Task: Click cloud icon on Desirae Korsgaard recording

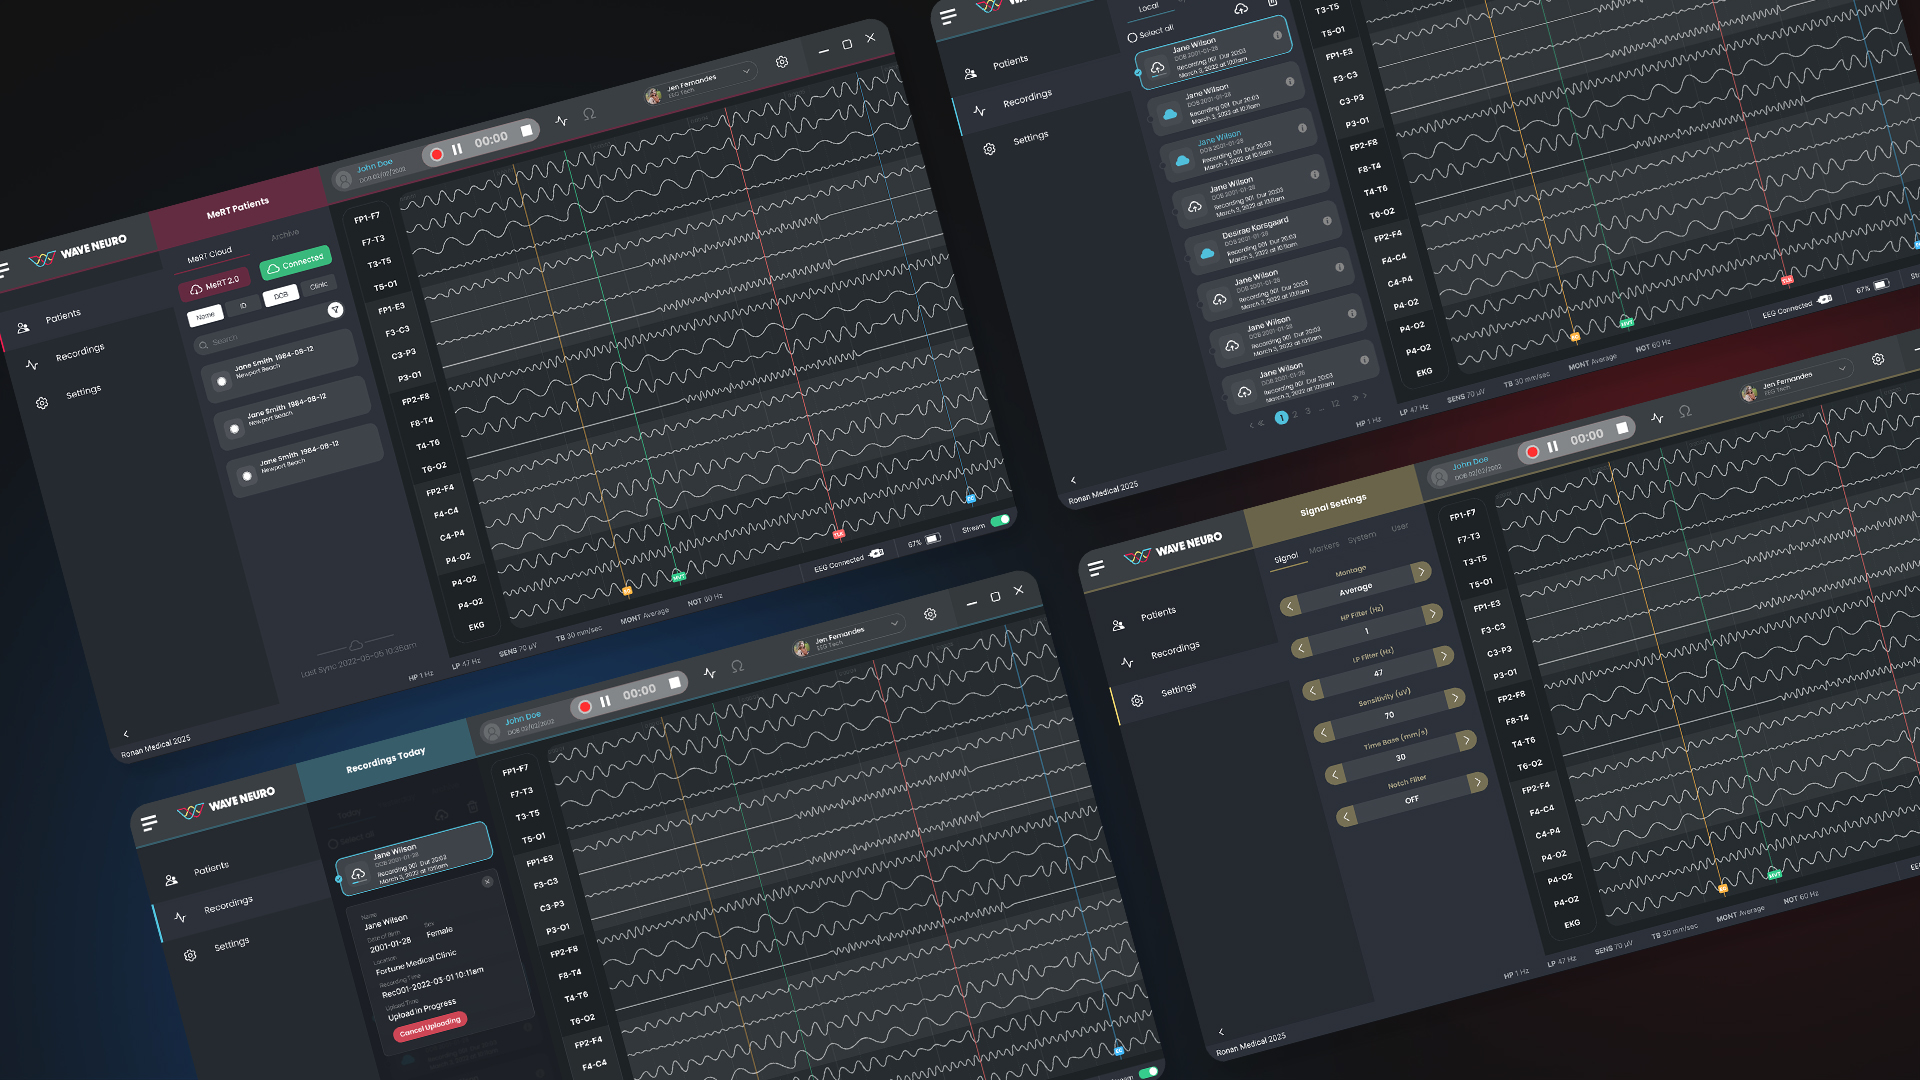Action: click(x=1207, y=254)
